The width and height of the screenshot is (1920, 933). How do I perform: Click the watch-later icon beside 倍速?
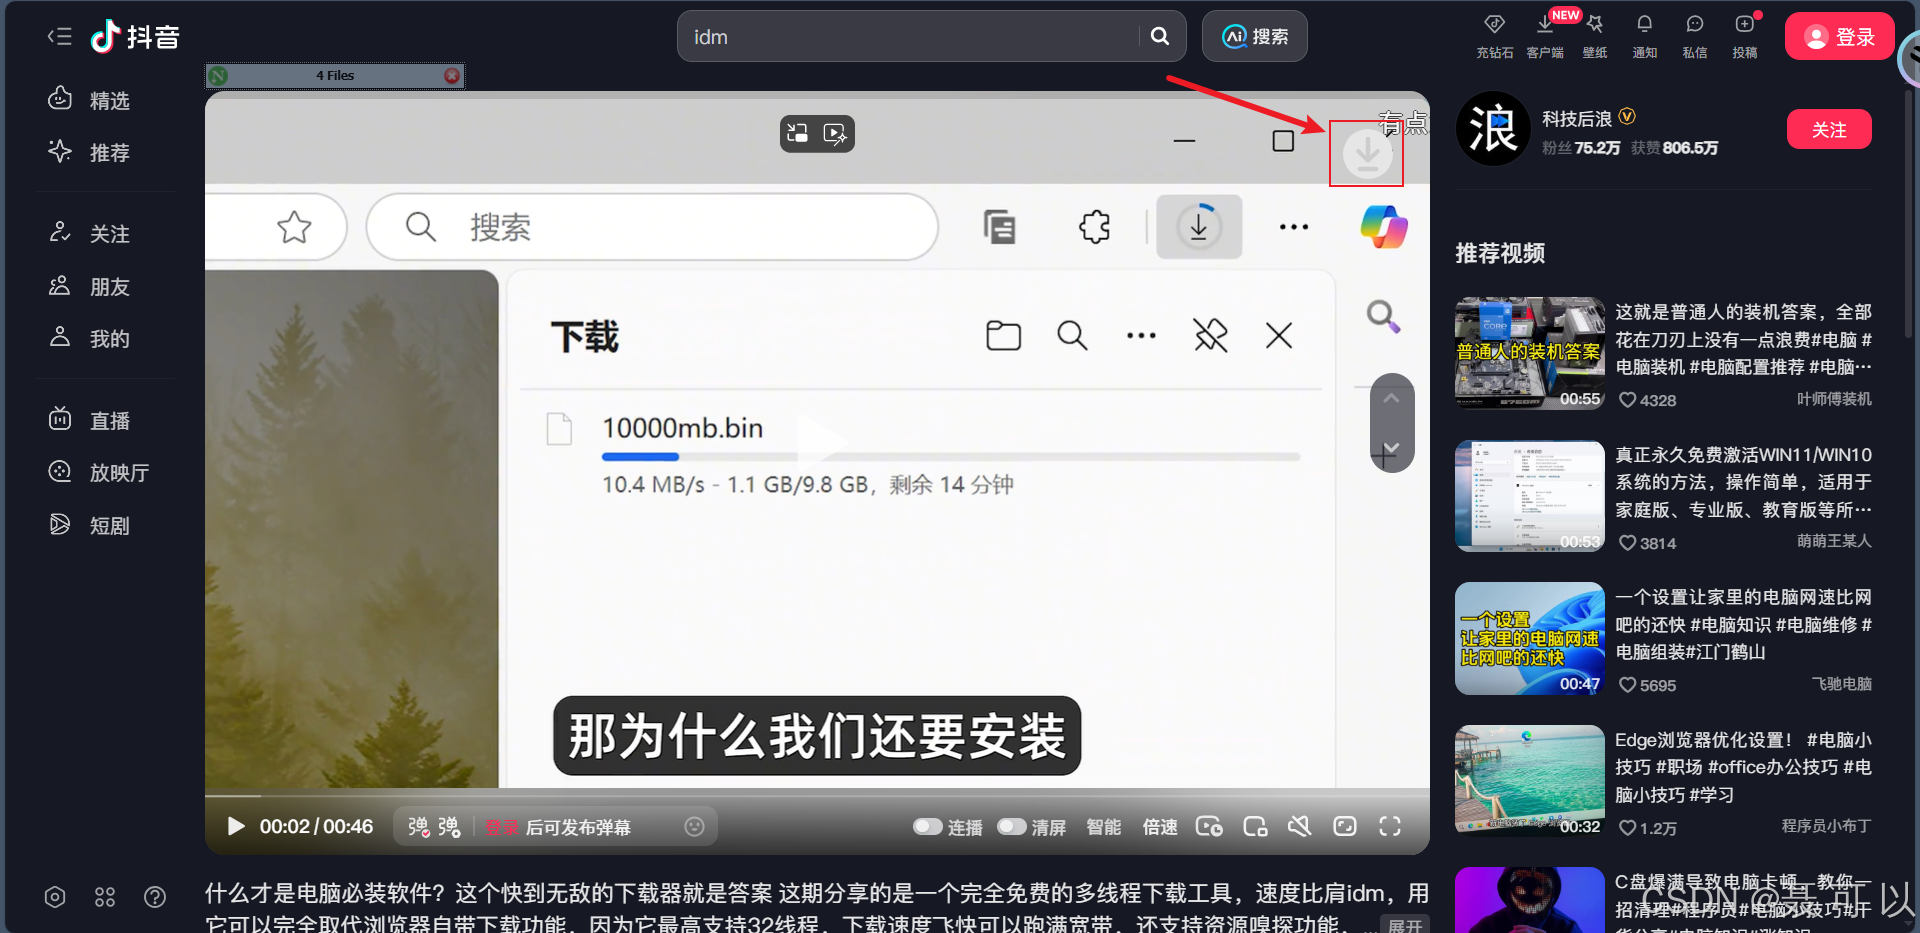[1209, 826]
